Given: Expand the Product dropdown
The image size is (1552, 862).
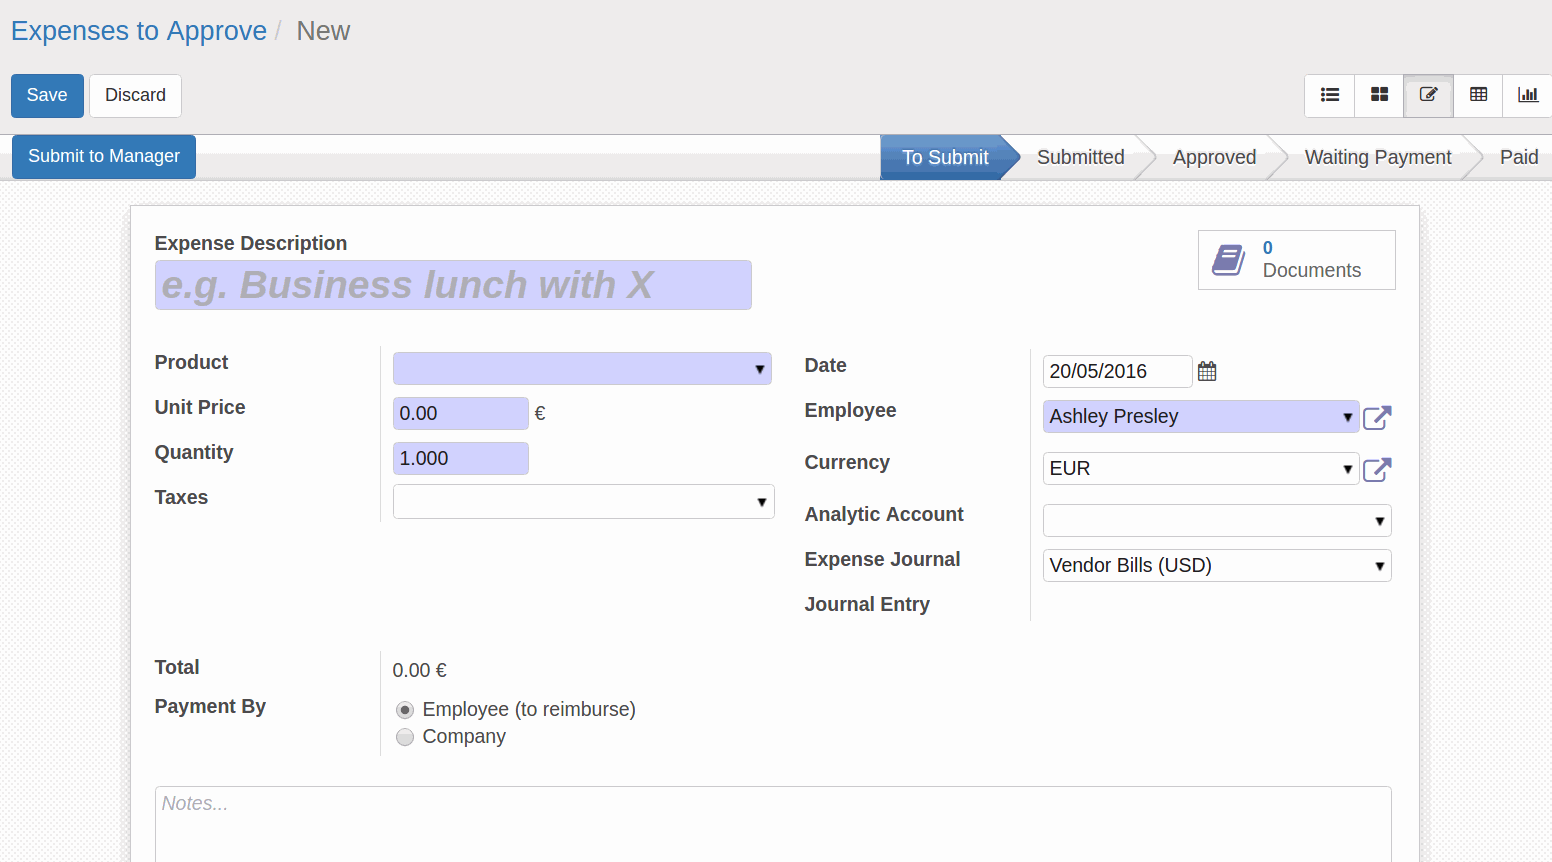Looking at the screenshot, I should pos(582,369).
